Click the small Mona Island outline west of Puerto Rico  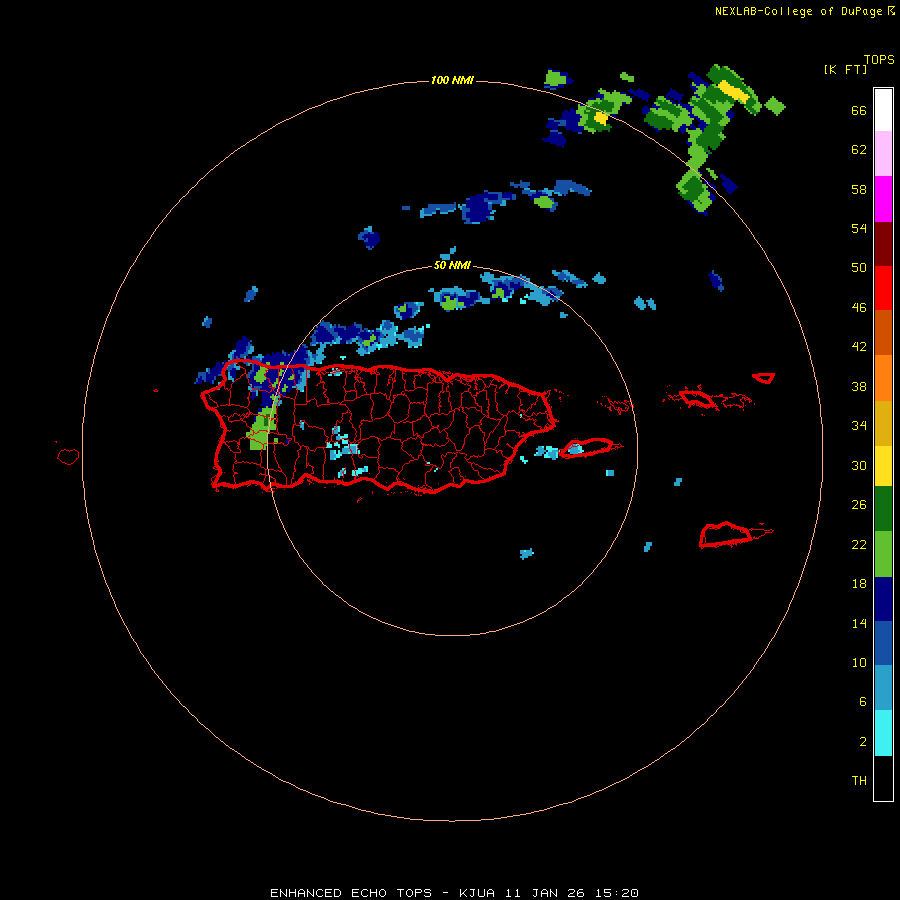(68, 456)
